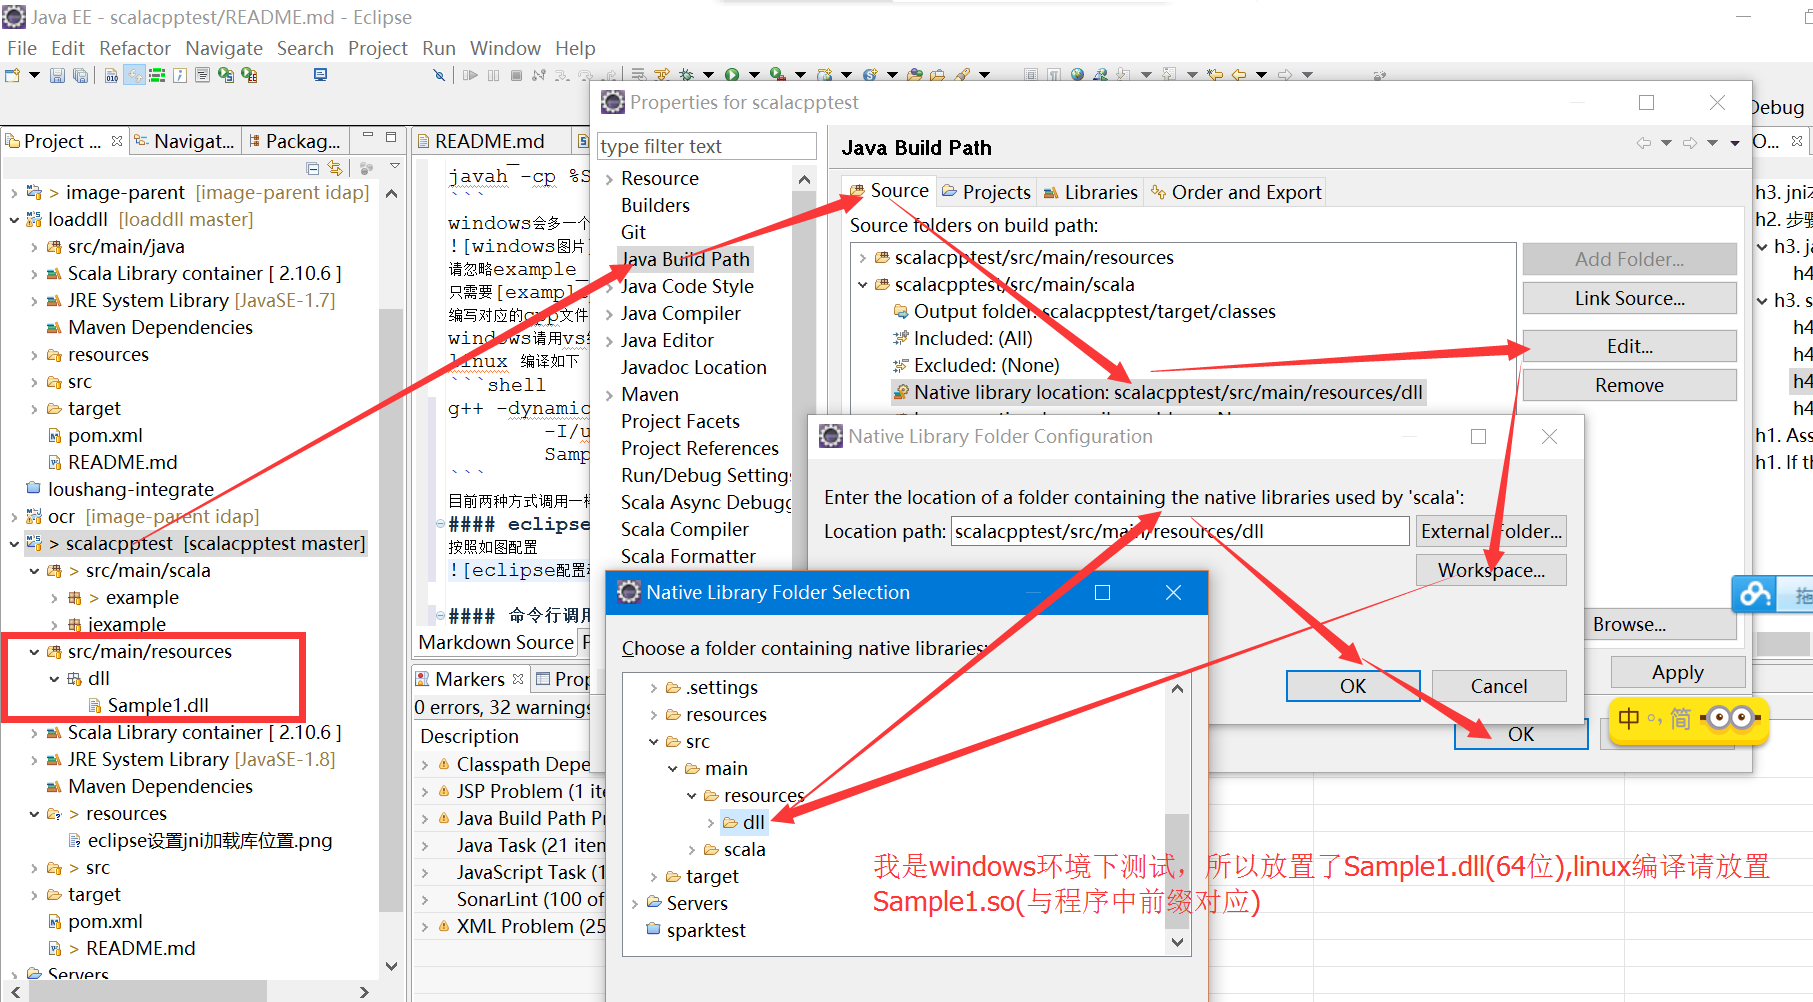Viewport: 1813px width, 1002px height.
Task: Click the New wizard toolbar icon
Action: [12, 75]
